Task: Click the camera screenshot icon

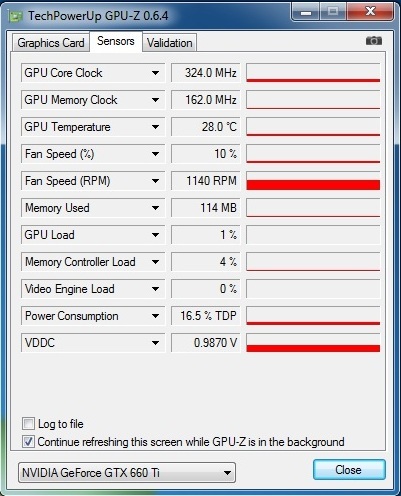Action: [x=374, y=41]
